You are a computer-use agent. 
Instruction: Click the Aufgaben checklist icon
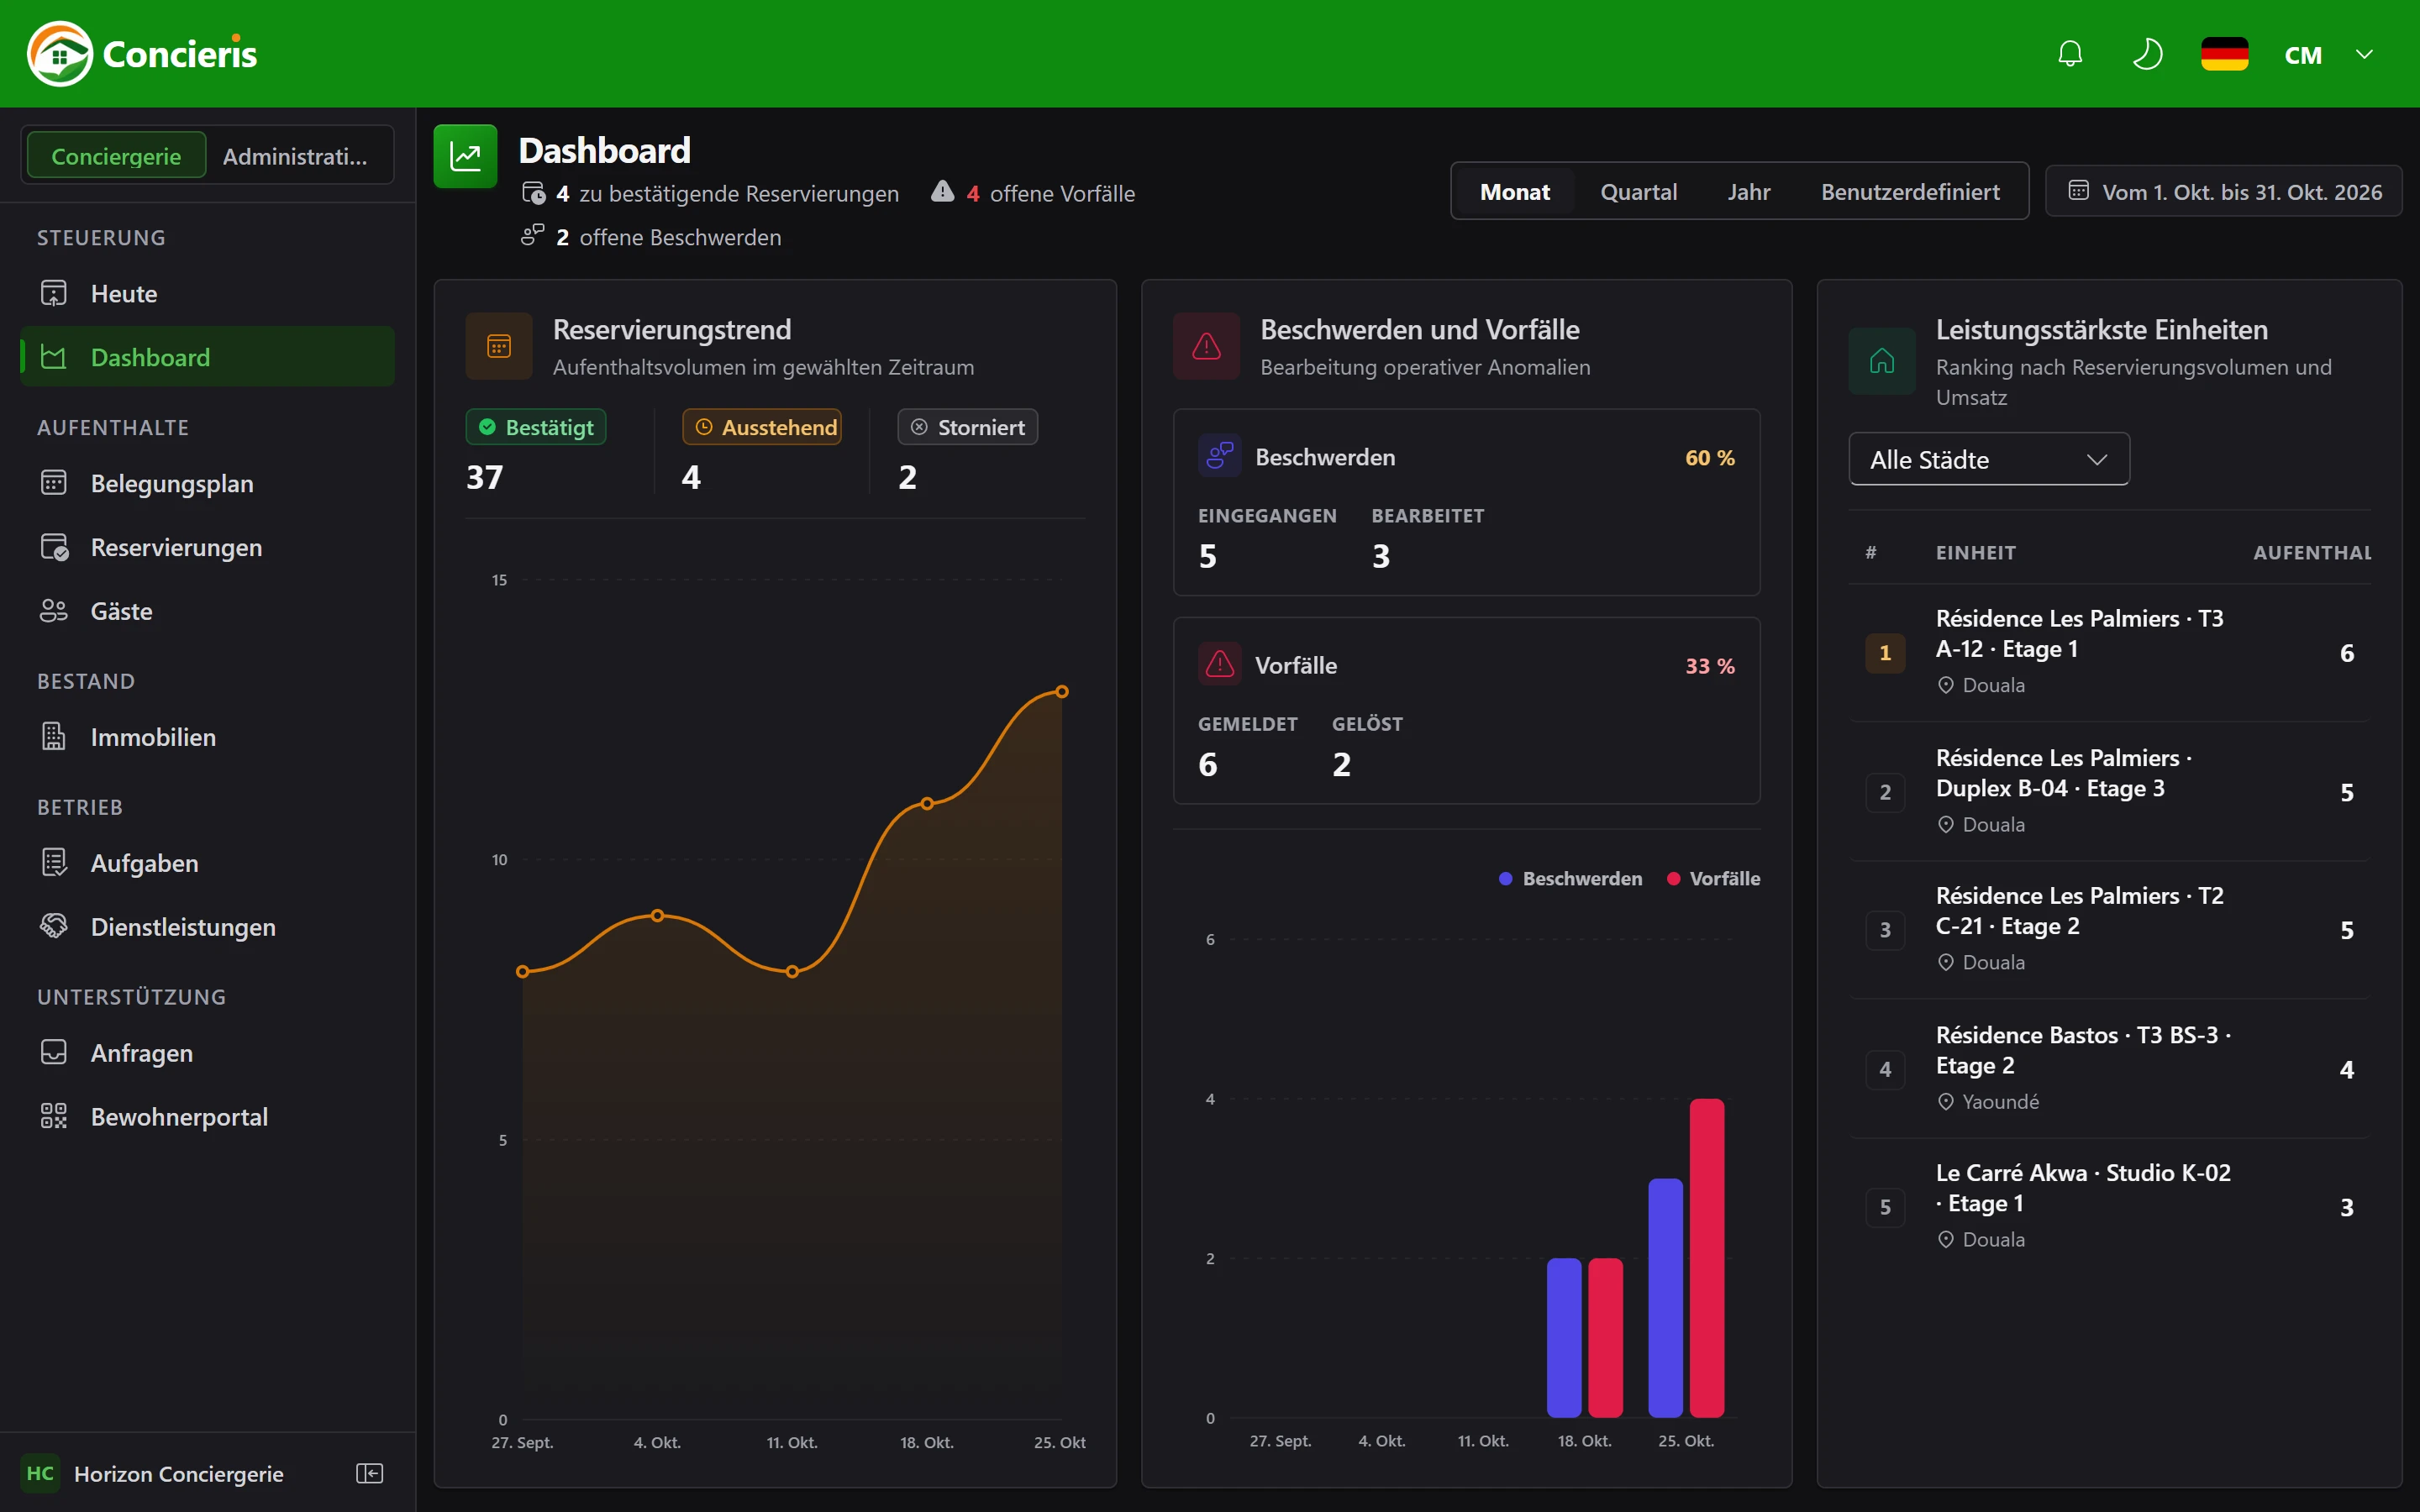click(x=54, y=863)
